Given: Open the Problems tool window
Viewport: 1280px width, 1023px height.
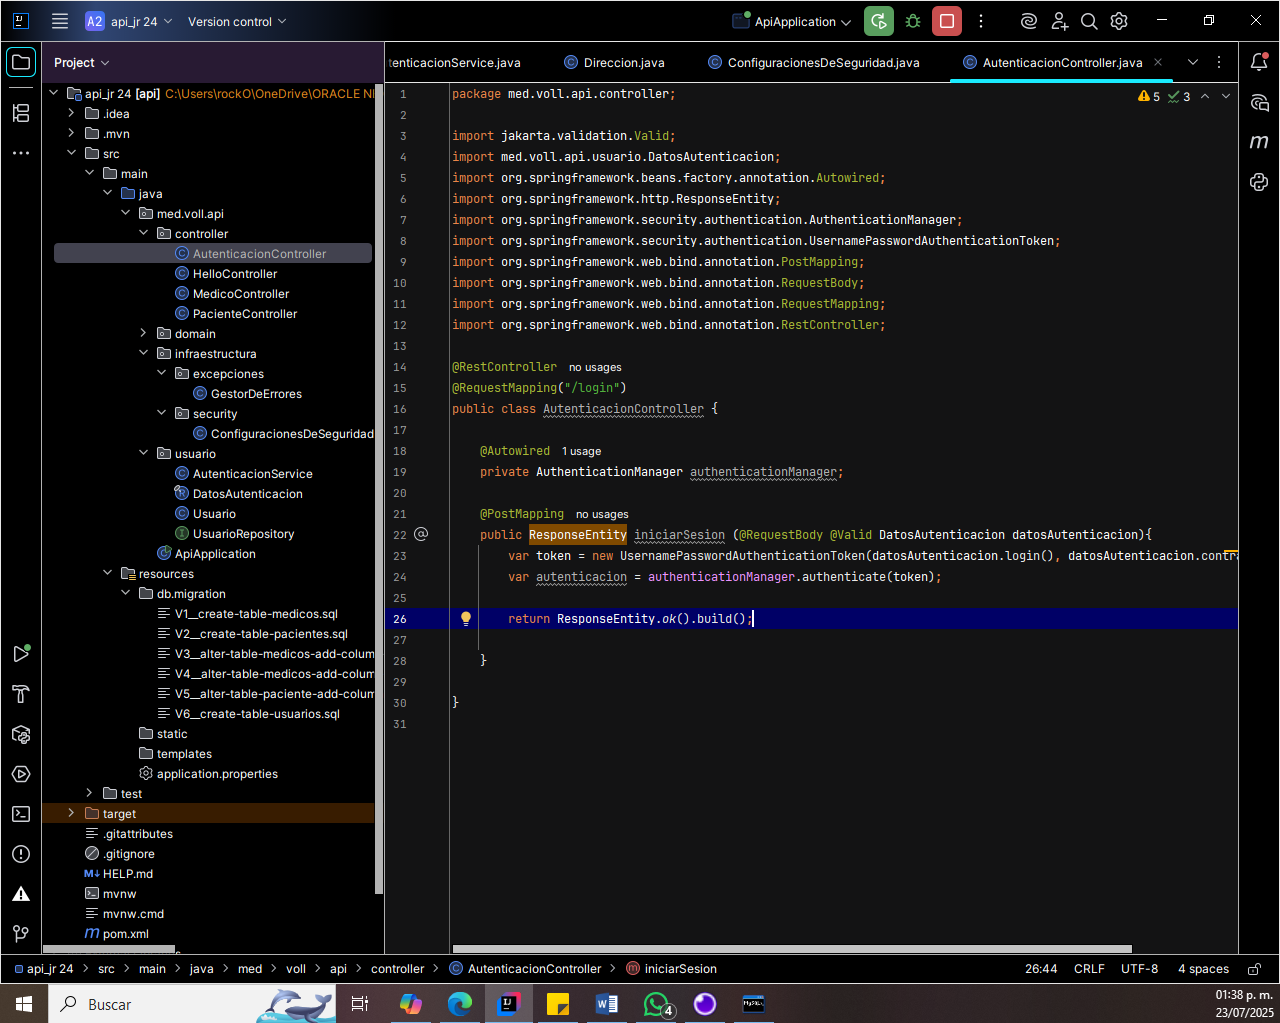Looking at the screenshot, I should click(x=21, y=854).
